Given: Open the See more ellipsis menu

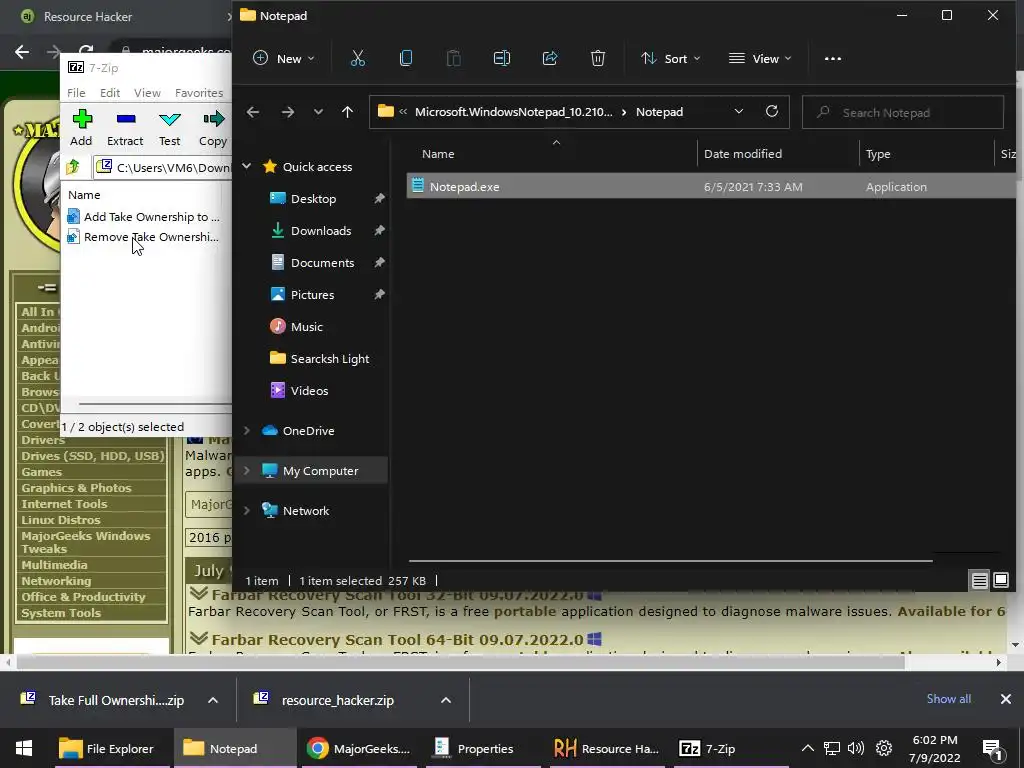Looking at the screenshot, I should point(833,59).
